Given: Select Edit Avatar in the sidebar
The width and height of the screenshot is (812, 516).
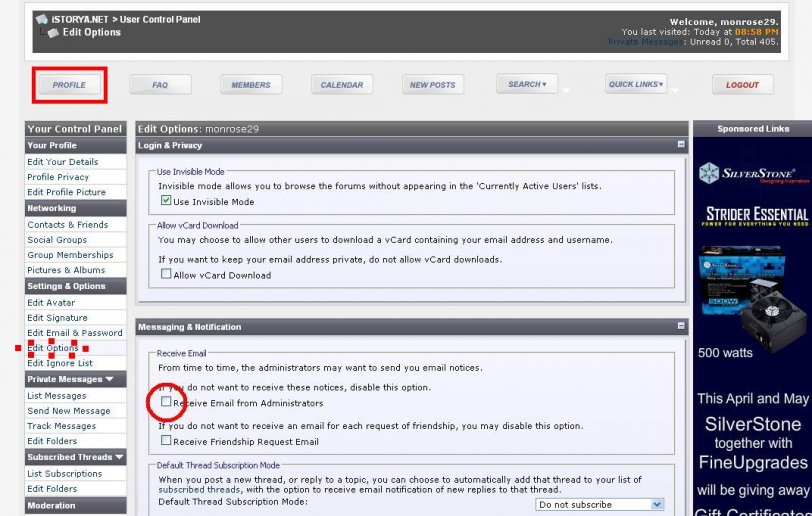Looking at the screenshot, I should (x=51, y=303).
